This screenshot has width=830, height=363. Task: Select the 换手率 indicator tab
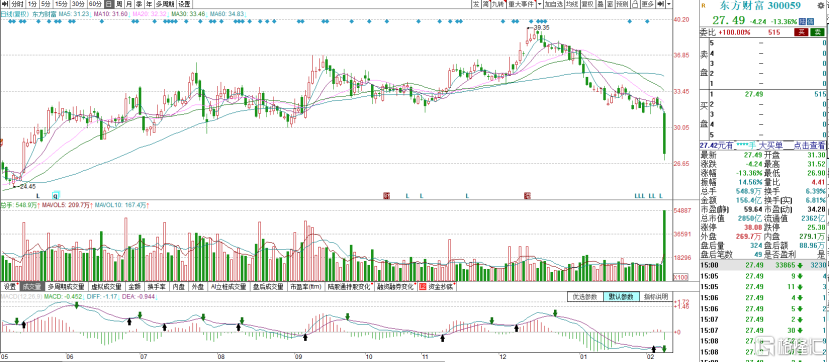pos(157,287)
